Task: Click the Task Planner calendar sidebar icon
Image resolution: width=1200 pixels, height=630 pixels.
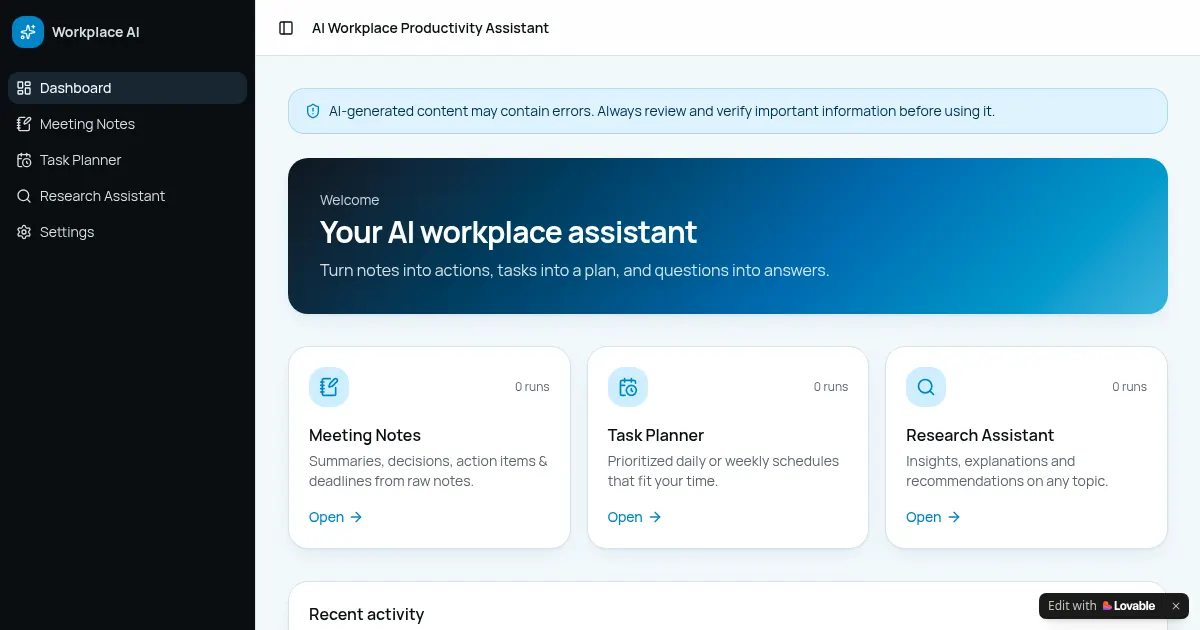Action: point(24,160)
